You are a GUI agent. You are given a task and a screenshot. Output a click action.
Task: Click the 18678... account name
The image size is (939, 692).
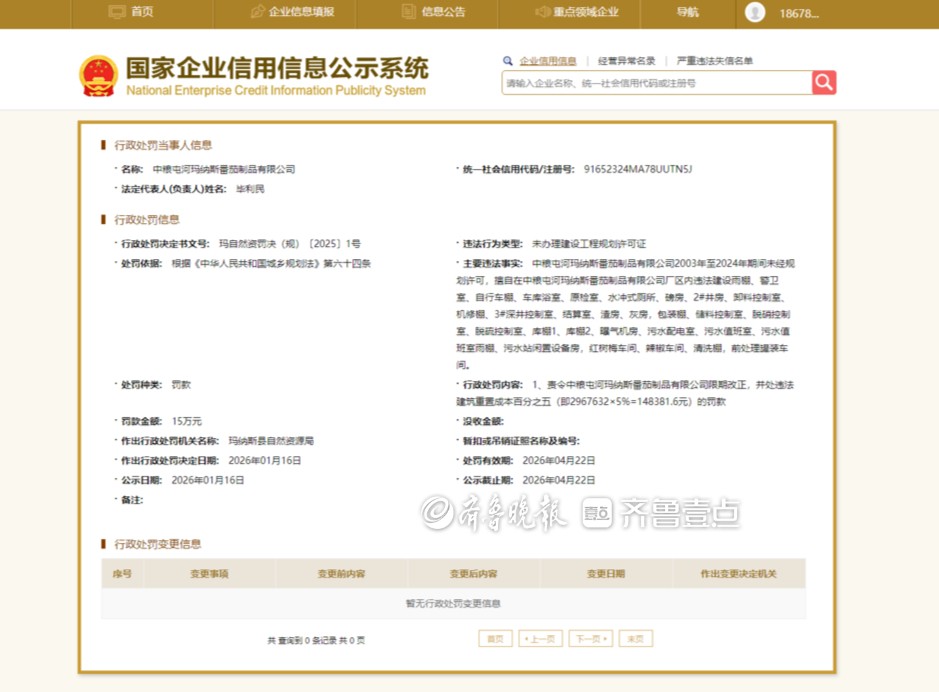798,13
